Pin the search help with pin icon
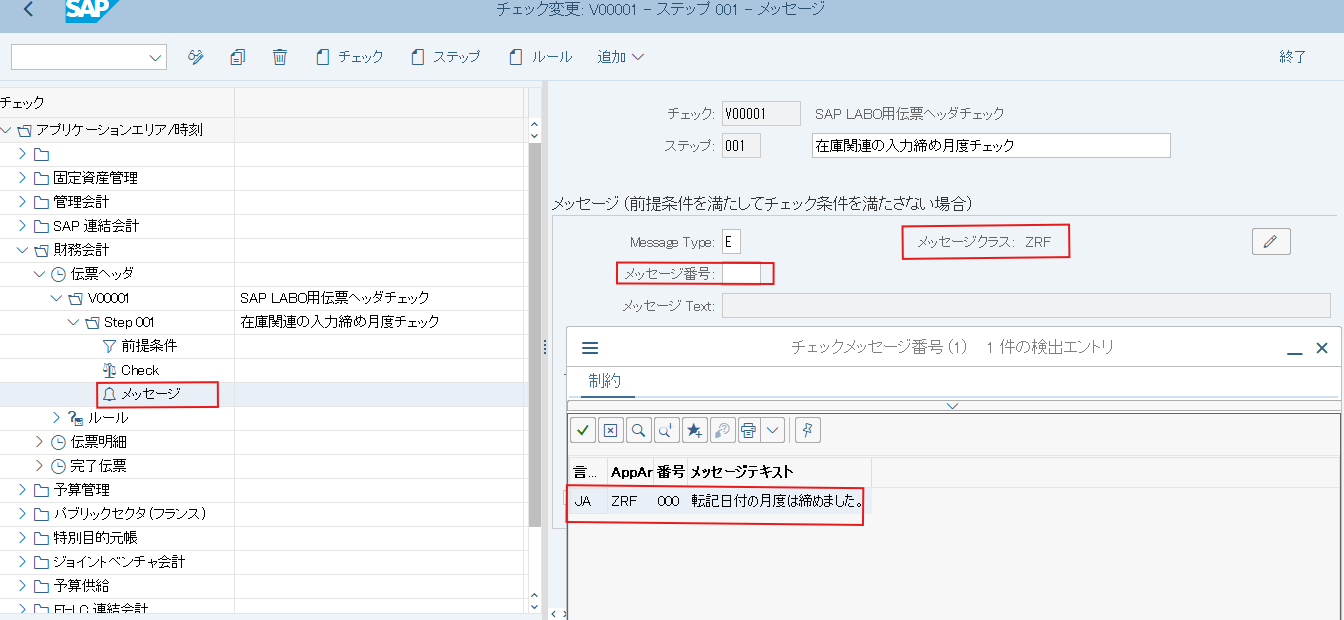Screen dimensions: 1344x620 [808, 430]
